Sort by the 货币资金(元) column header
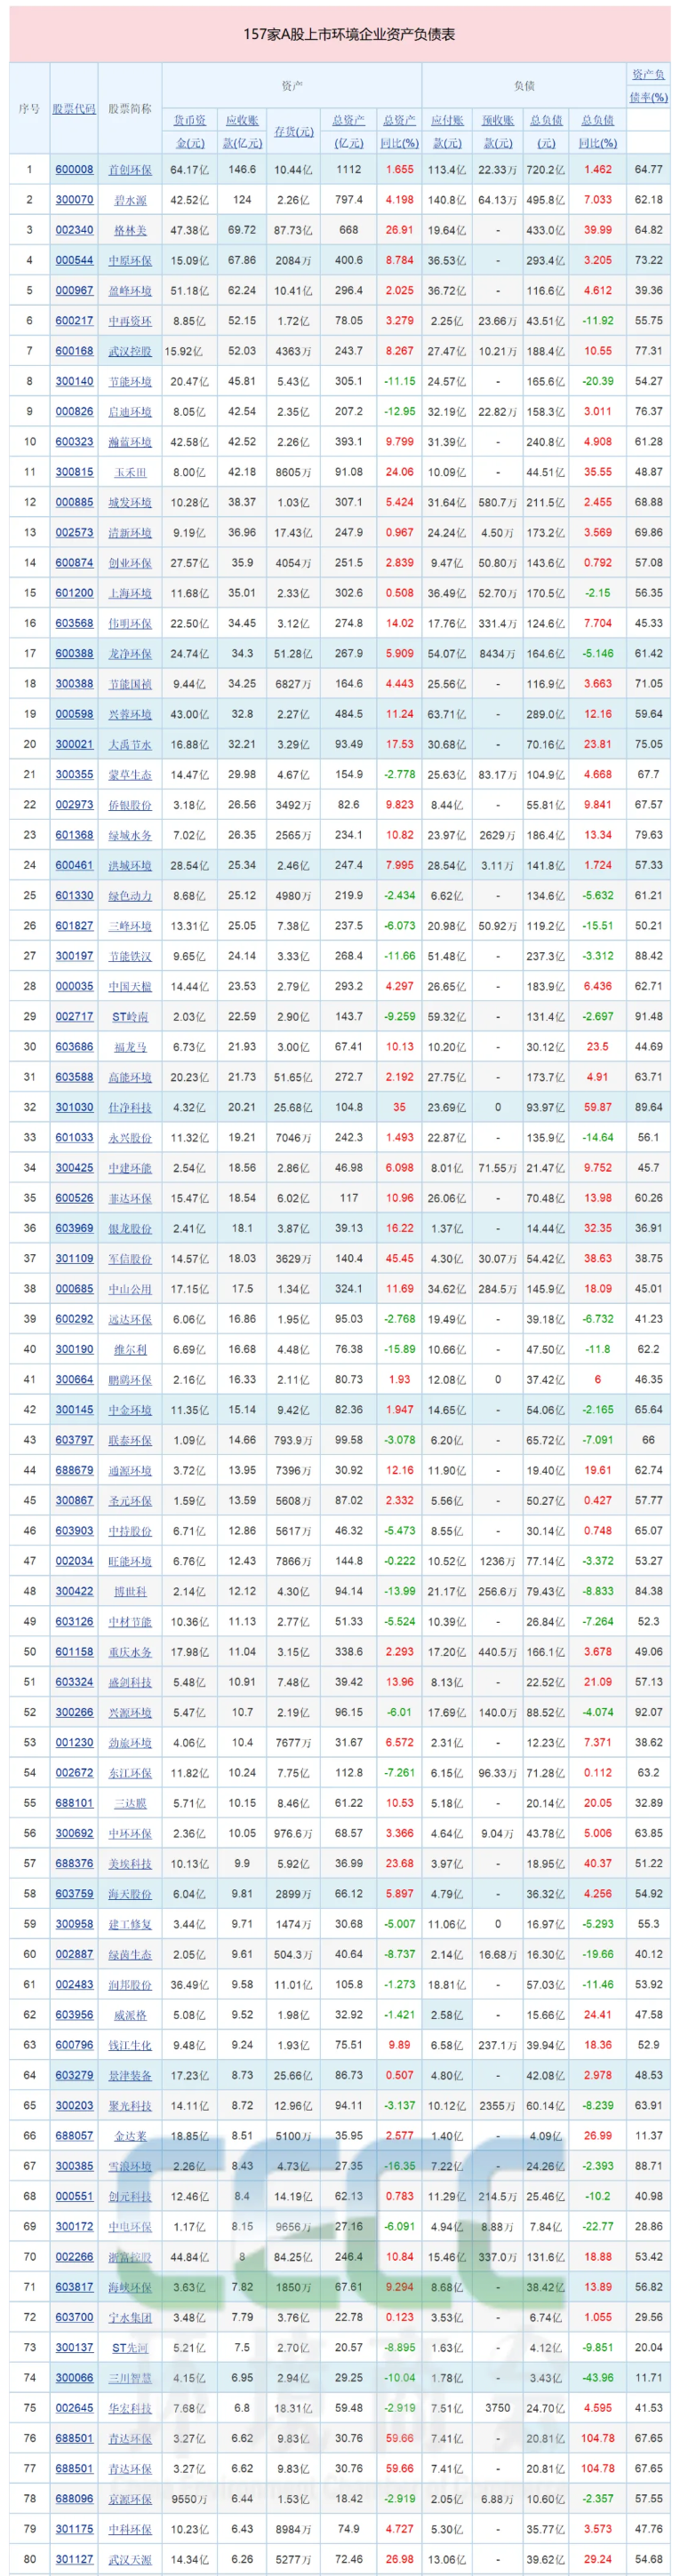 (190, 131)
